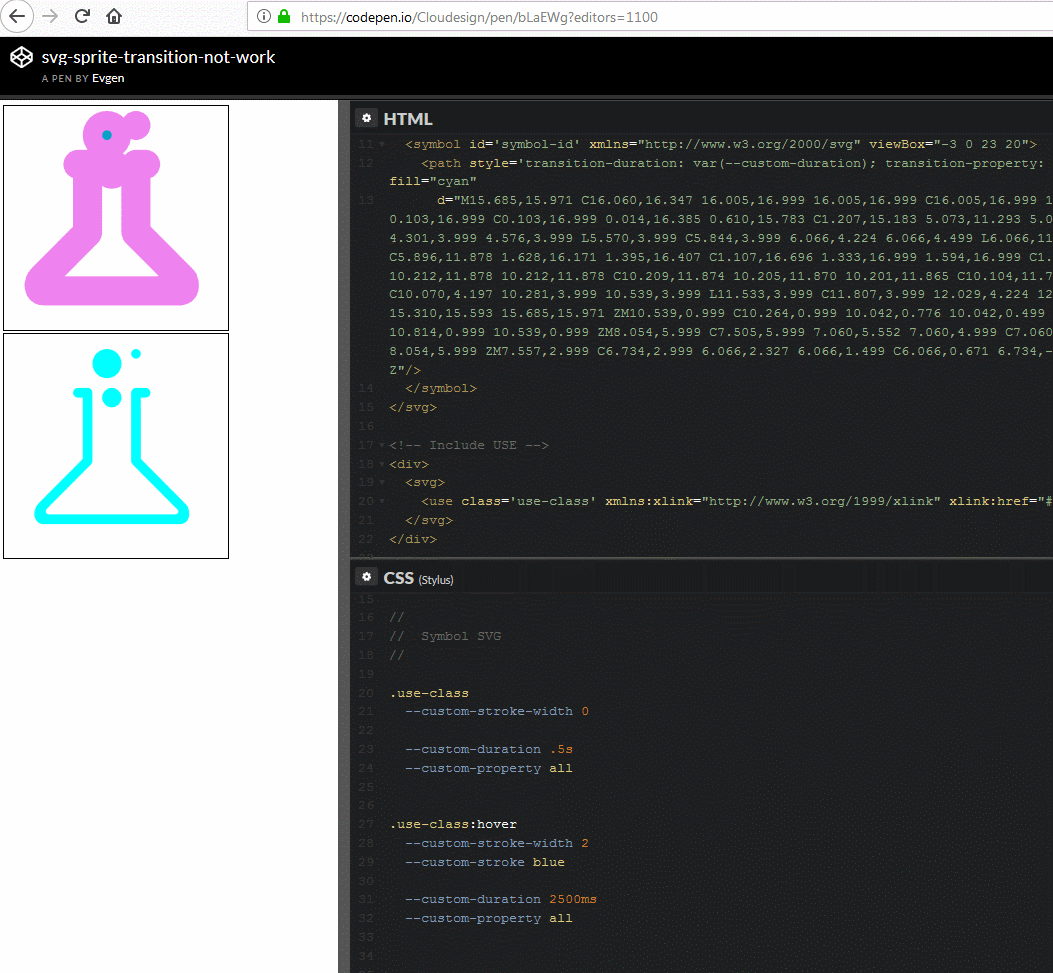Image resolution: width=1053 pixels, height=973 pixels.
Task: Click the .use-class:hover selector
Action: [453, 825]
